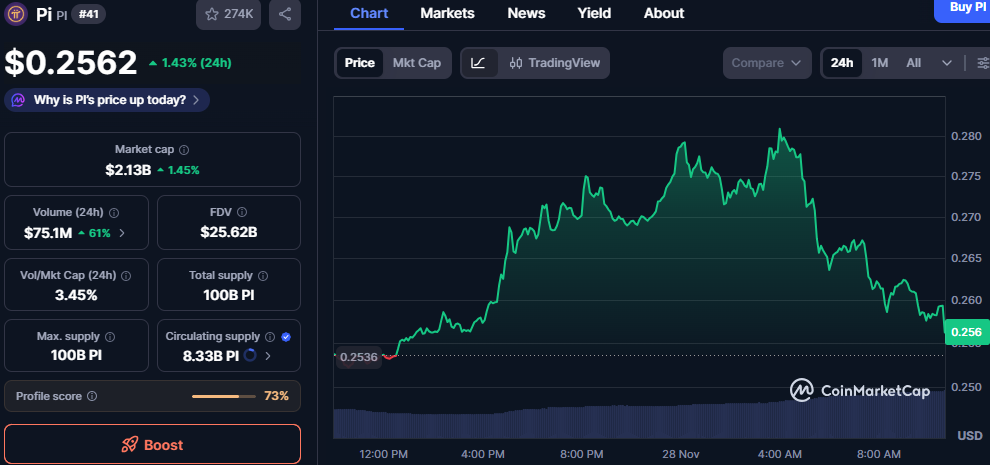Viewport: 990px width, 465px height.
Task: Click the share icon next to watchlist count
Action: [x=285, y=14]
